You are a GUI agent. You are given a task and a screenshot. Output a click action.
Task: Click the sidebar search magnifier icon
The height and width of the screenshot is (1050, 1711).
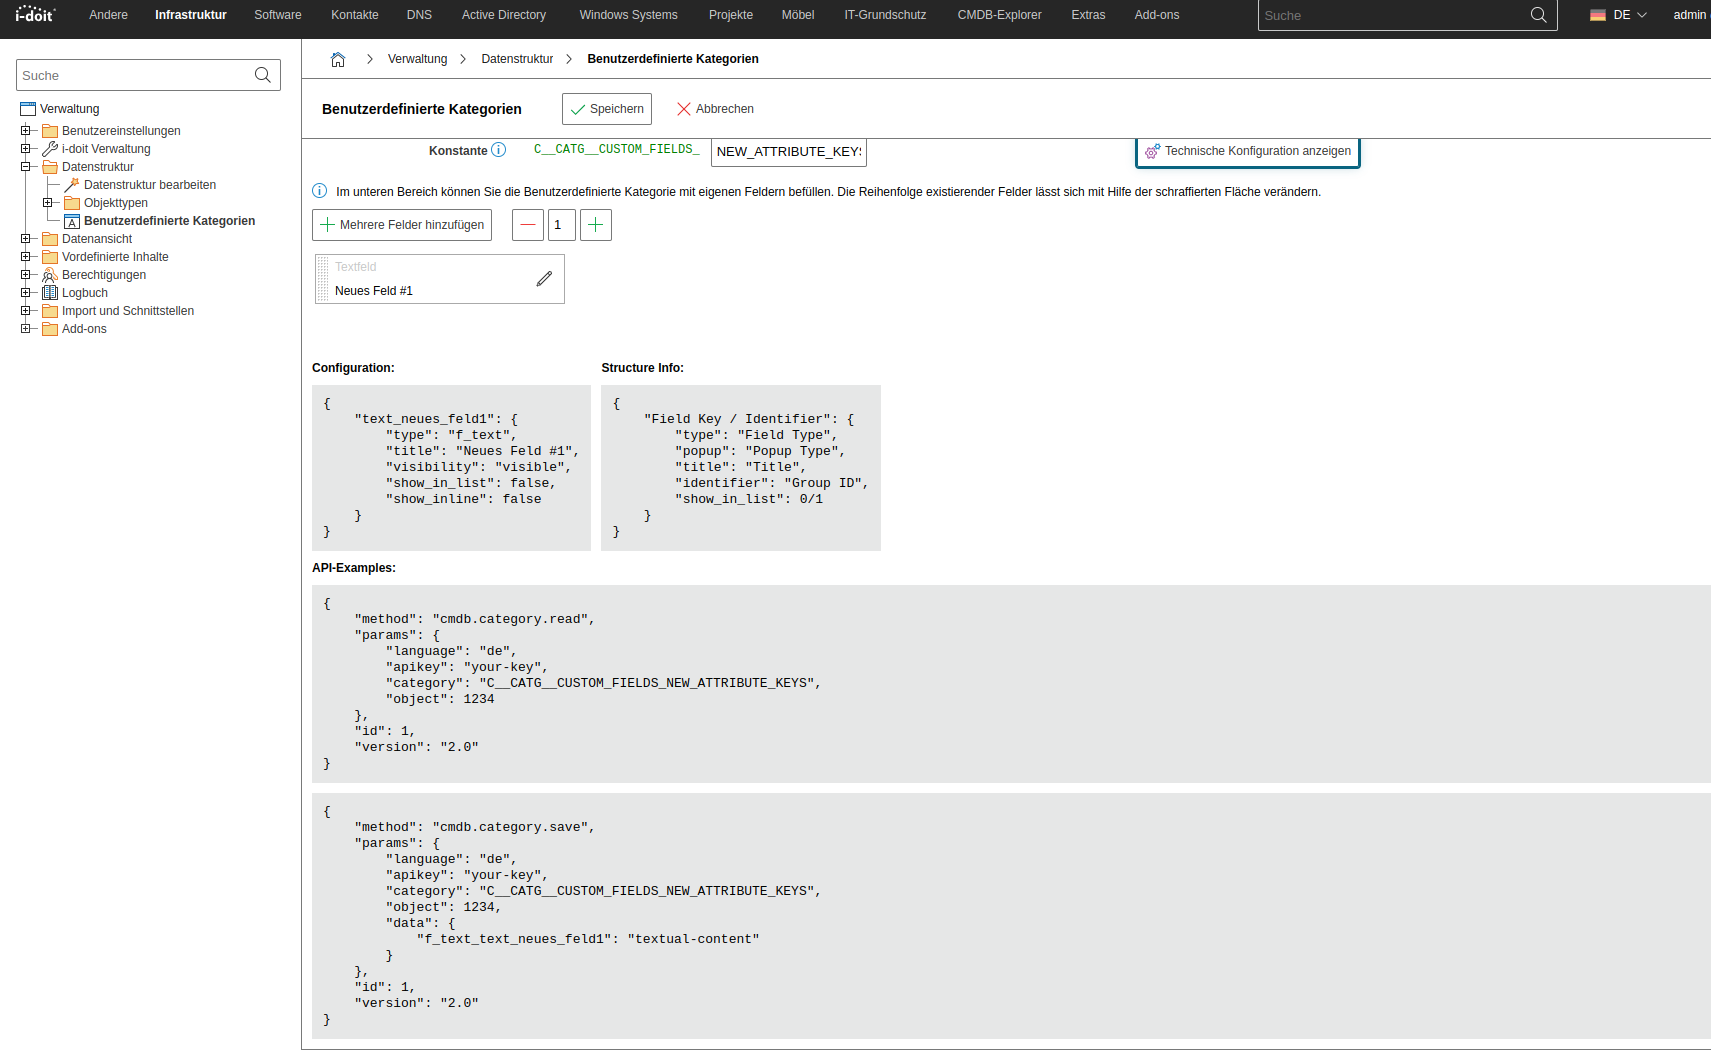(263, 75)
